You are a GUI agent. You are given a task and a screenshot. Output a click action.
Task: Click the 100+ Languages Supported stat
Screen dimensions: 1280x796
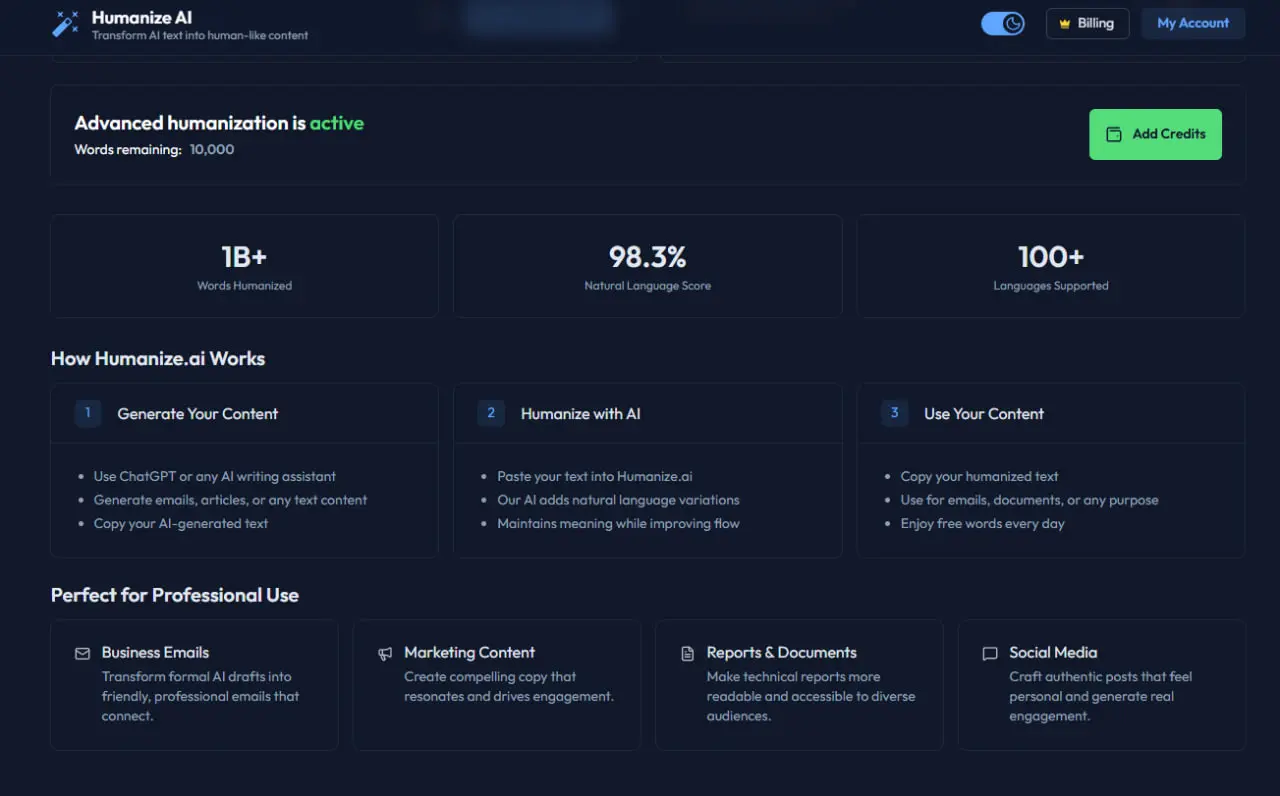[x=1051, y=266]
